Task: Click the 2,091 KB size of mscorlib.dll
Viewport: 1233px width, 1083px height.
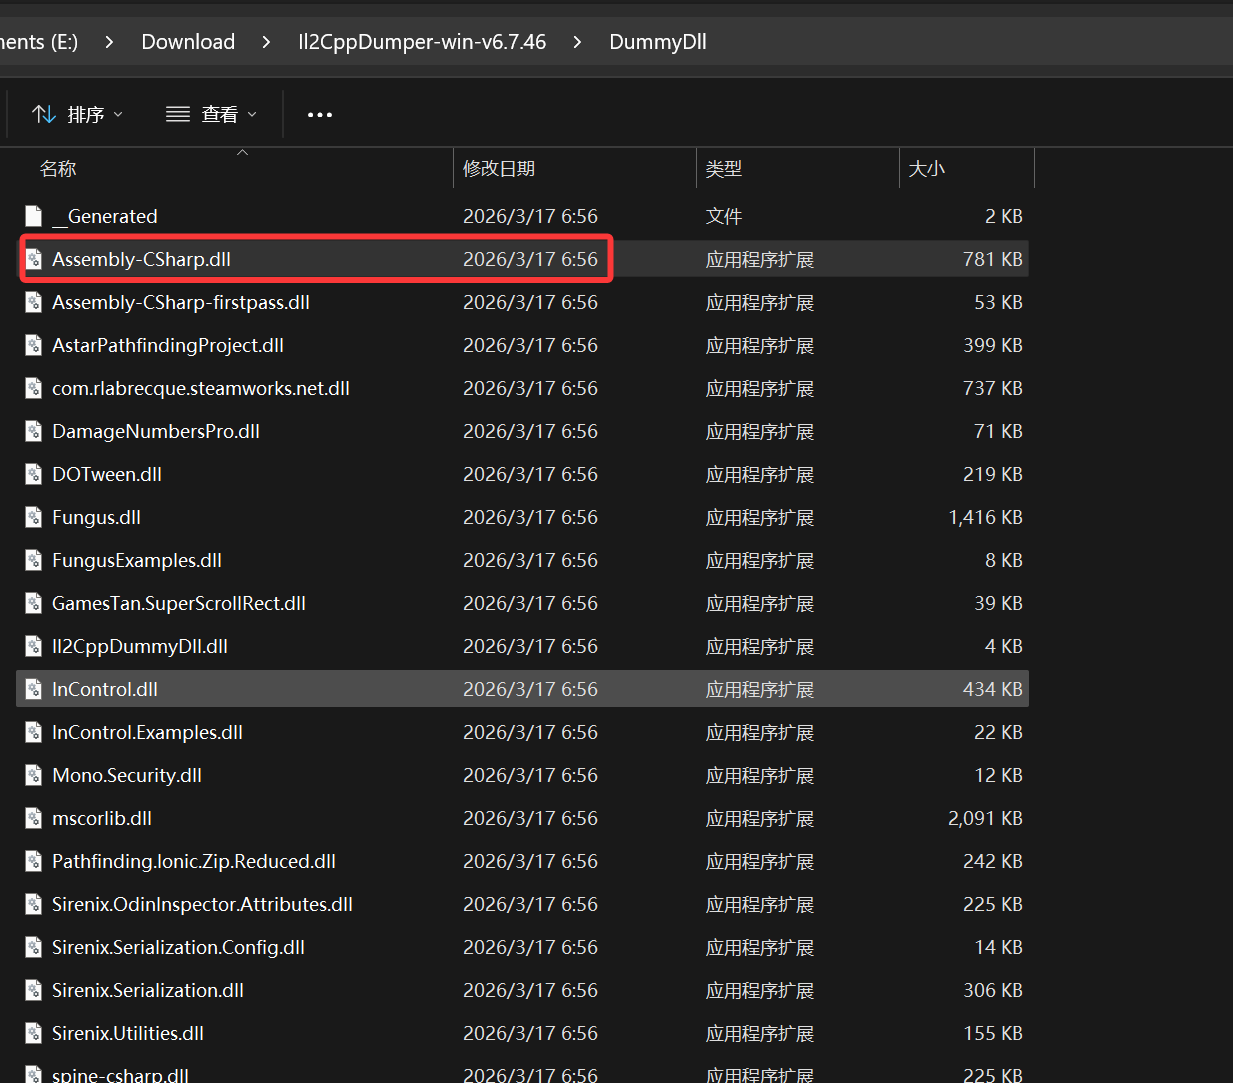Action: tap(985, 818)
